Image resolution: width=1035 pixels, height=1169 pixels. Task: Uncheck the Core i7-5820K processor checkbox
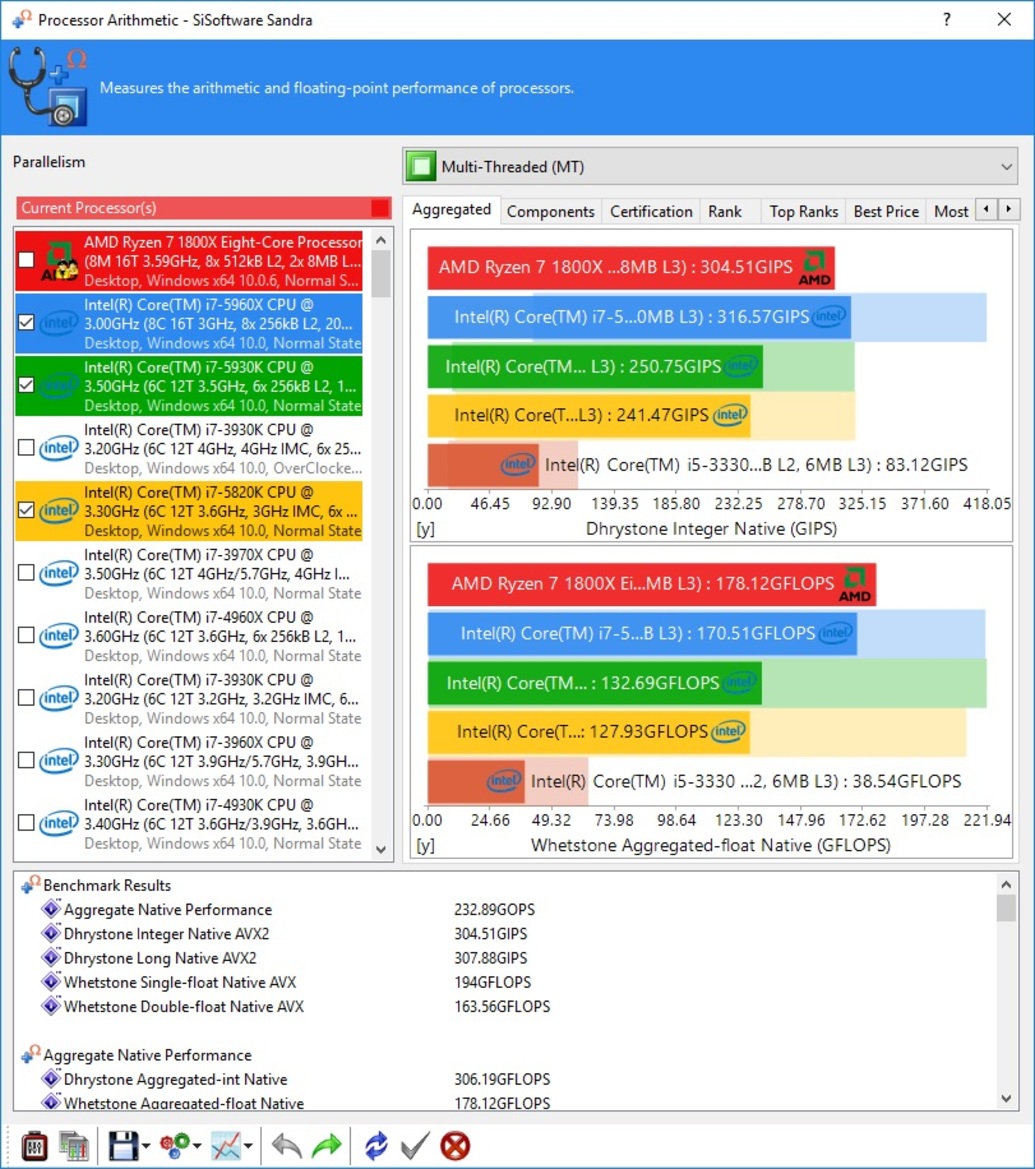[26, 510]
